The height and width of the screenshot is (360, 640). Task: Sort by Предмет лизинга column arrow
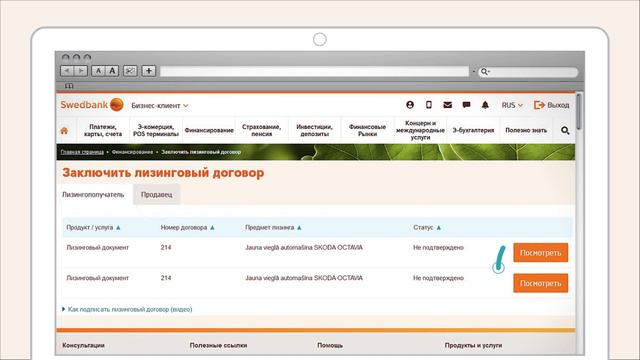point(299,228)
